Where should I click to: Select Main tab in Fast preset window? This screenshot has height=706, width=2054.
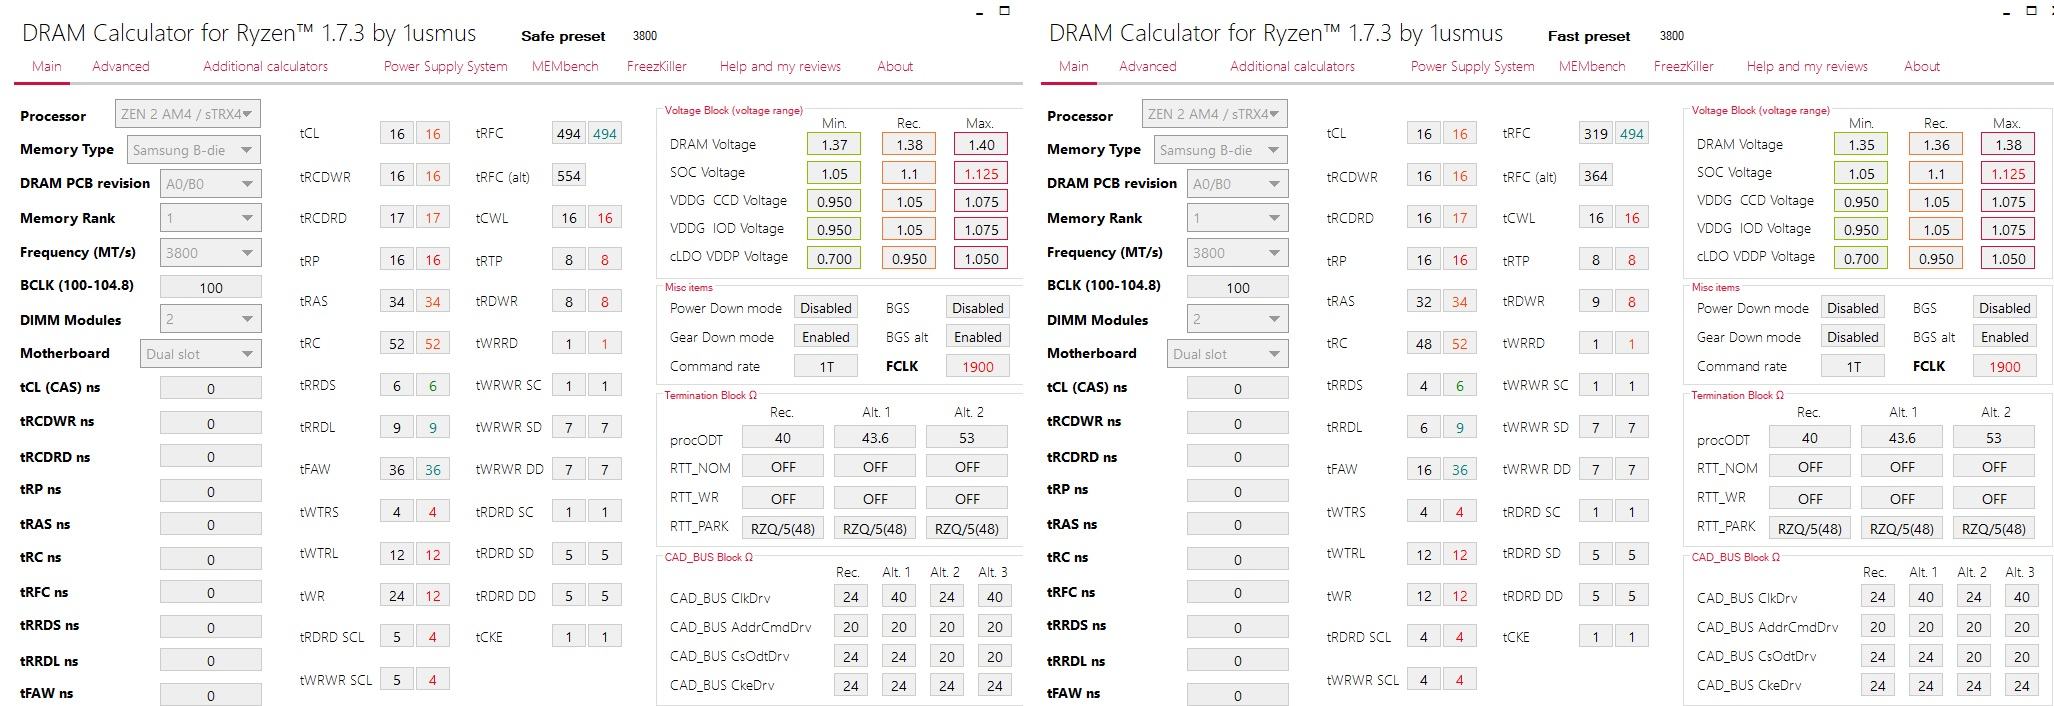[1073, 66]
